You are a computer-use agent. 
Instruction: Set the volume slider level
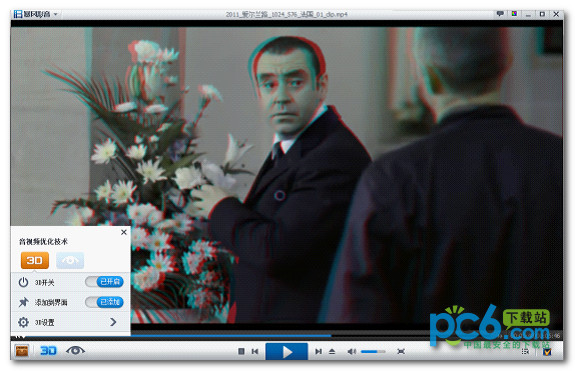click(373, 352)
